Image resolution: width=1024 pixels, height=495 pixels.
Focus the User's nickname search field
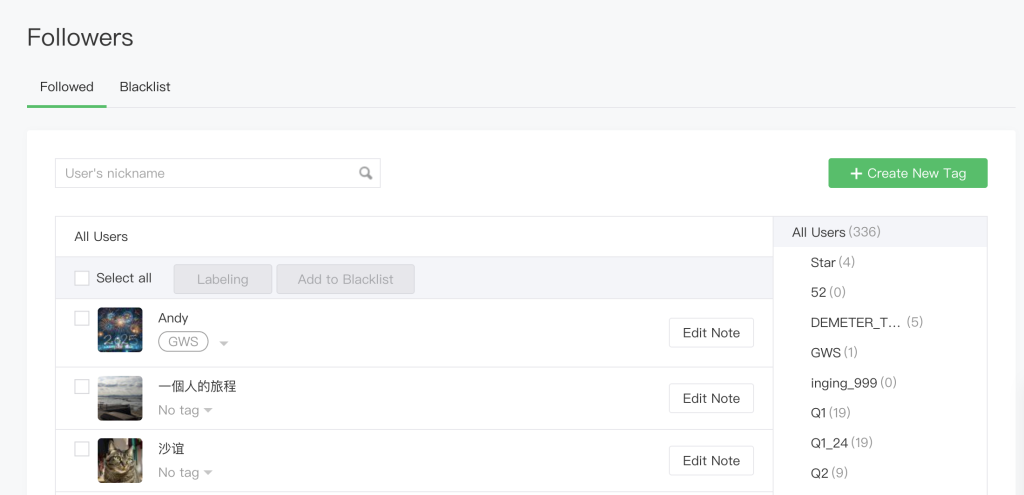pos(208,173)
